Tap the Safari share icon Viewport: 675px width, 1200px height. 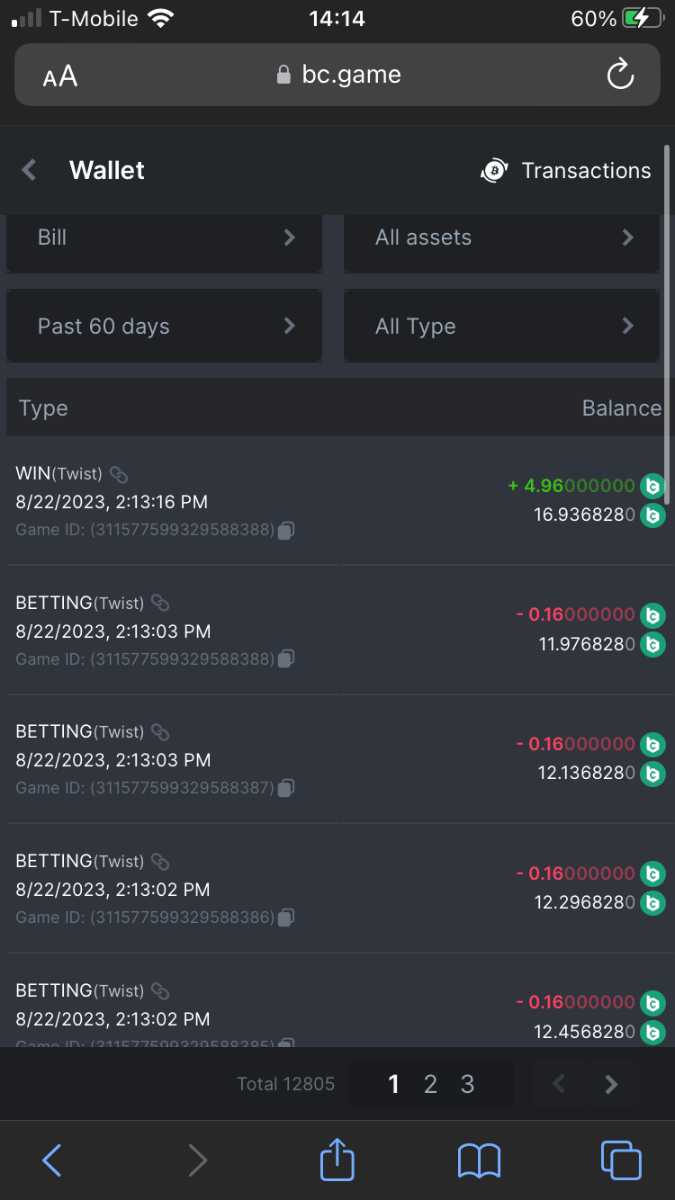337,1160
